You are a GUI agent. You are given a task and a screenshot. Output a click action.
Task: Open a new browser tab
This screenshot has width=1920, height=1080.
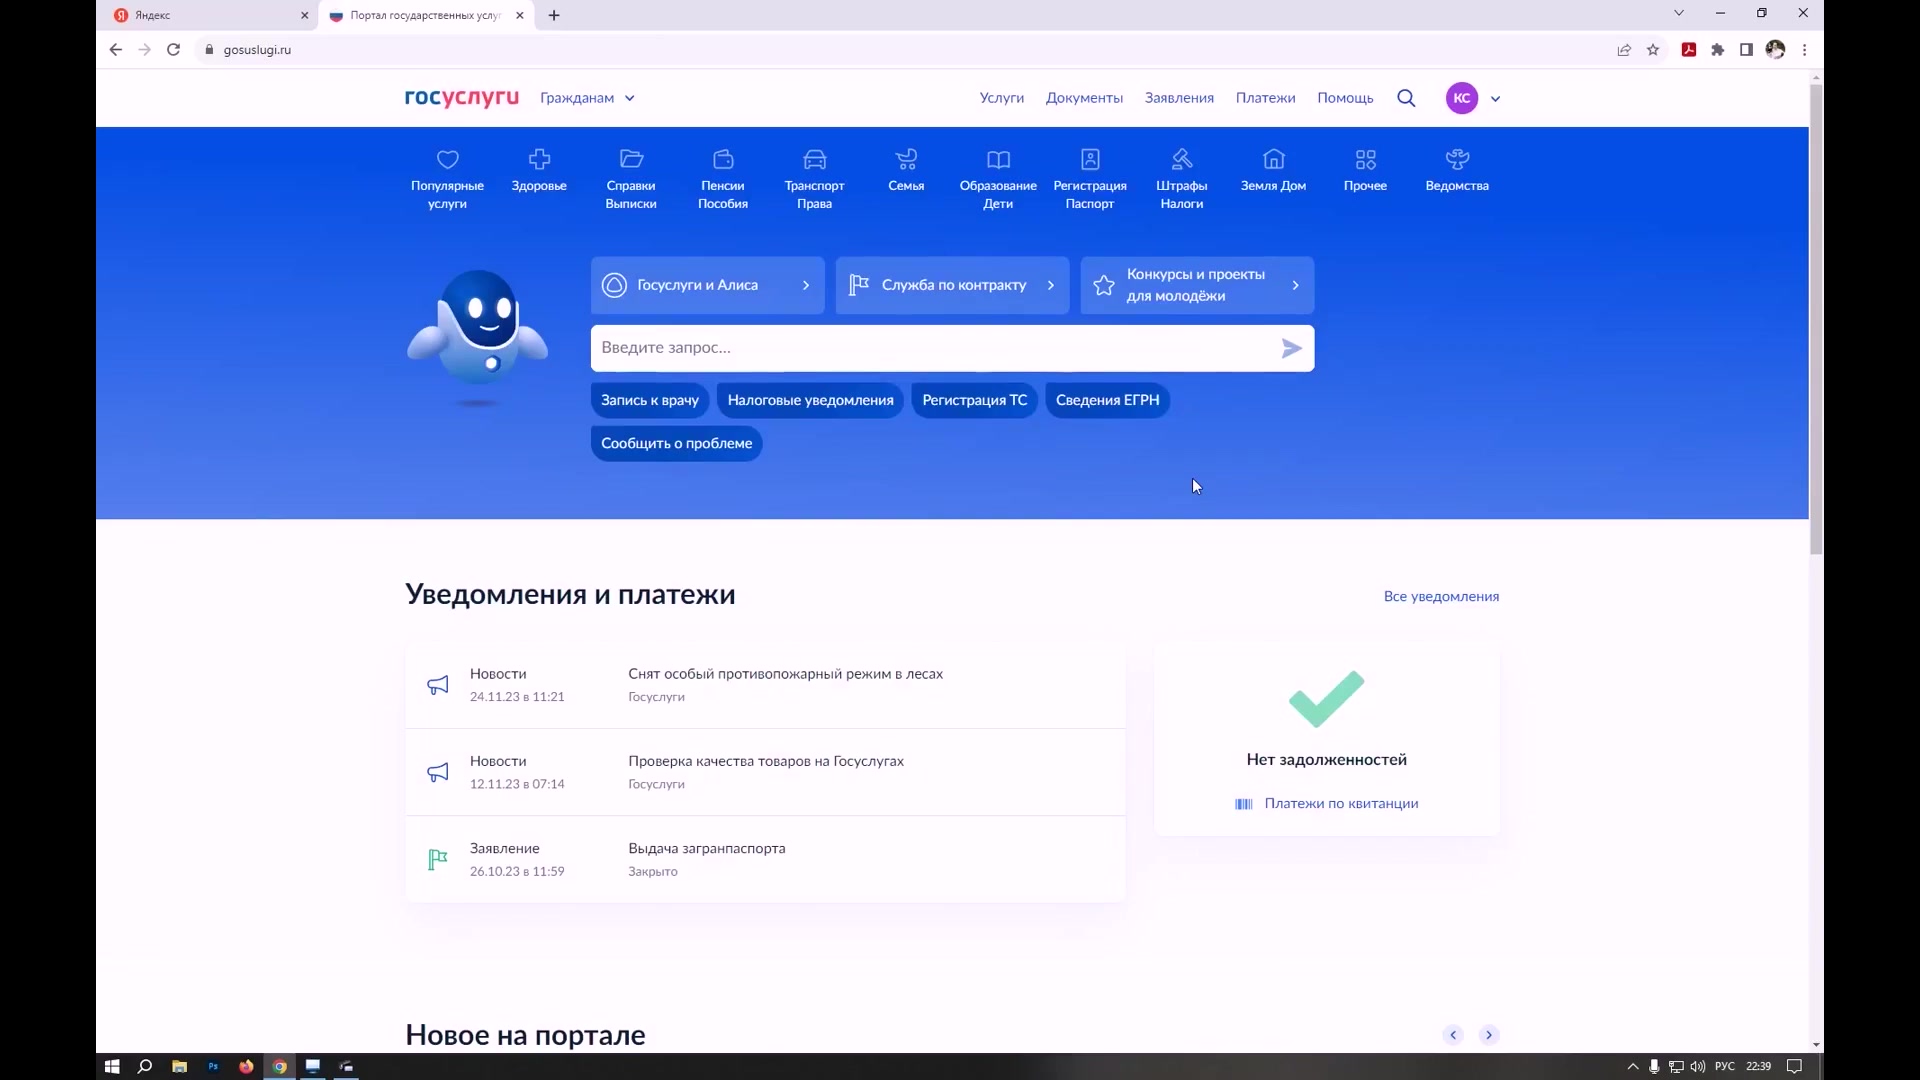[x=554, y=15]
